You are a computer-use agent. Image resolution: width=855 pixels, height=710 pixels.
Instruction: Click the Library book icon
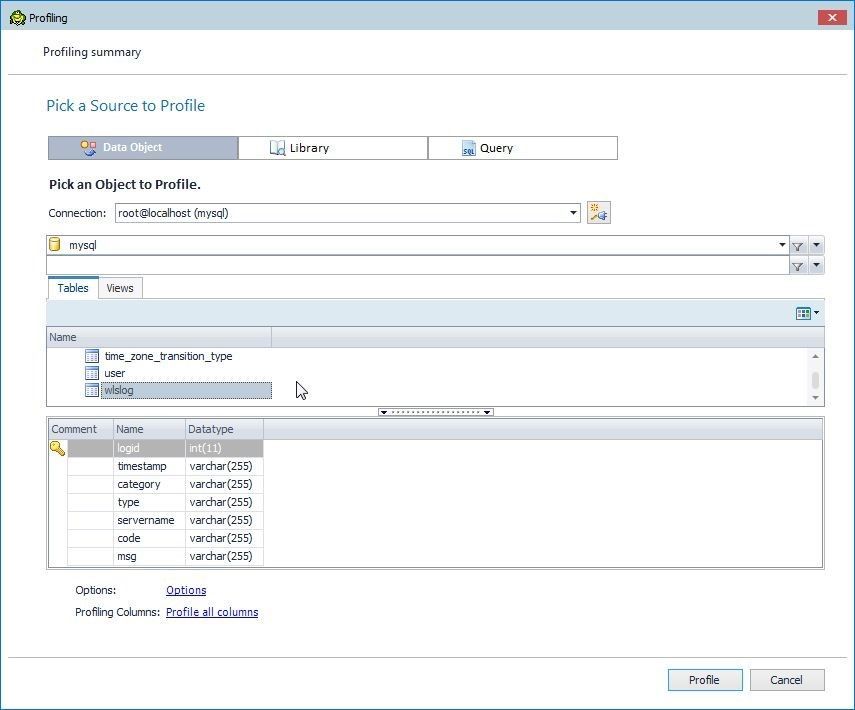pos(278,148)
